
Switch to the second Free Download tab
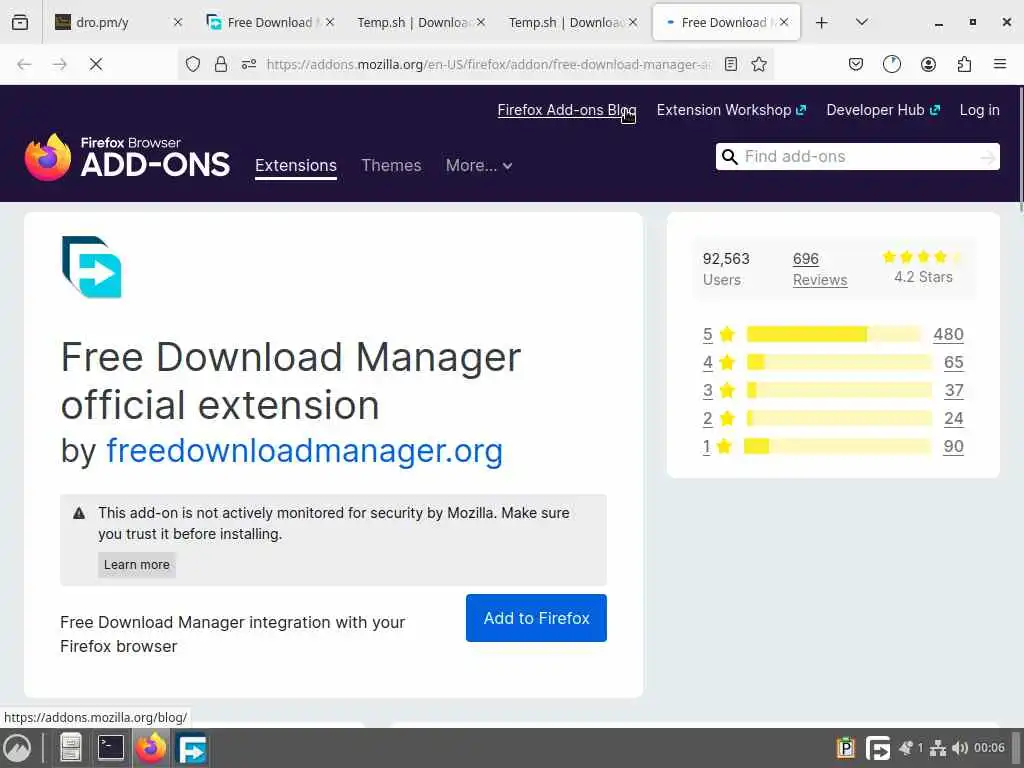(726, 22)
